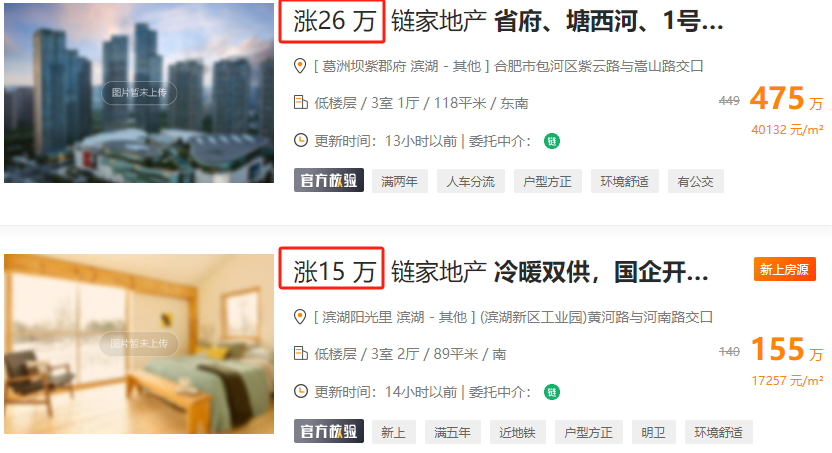Click the building icon beside 89平米 details
Viewport: 832px width, 453px height.
tap(300, 353)
